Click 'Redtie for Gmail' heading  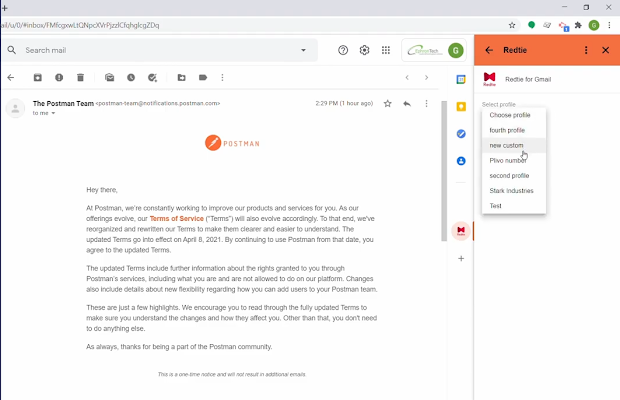[x=528, y=79]
